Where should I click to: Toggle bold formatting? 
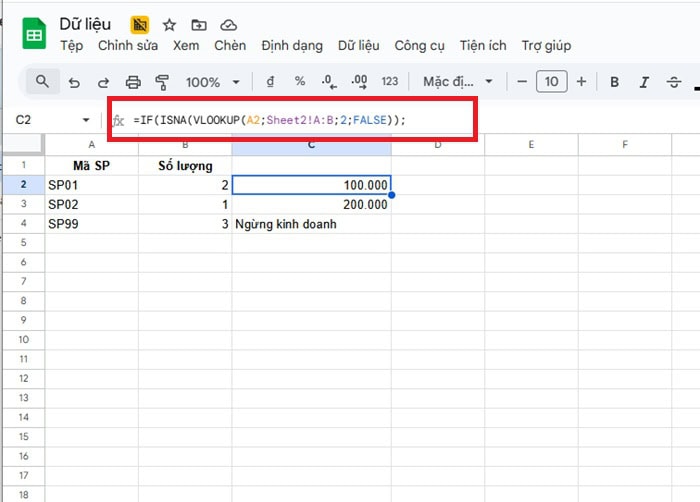coord(615,82)
